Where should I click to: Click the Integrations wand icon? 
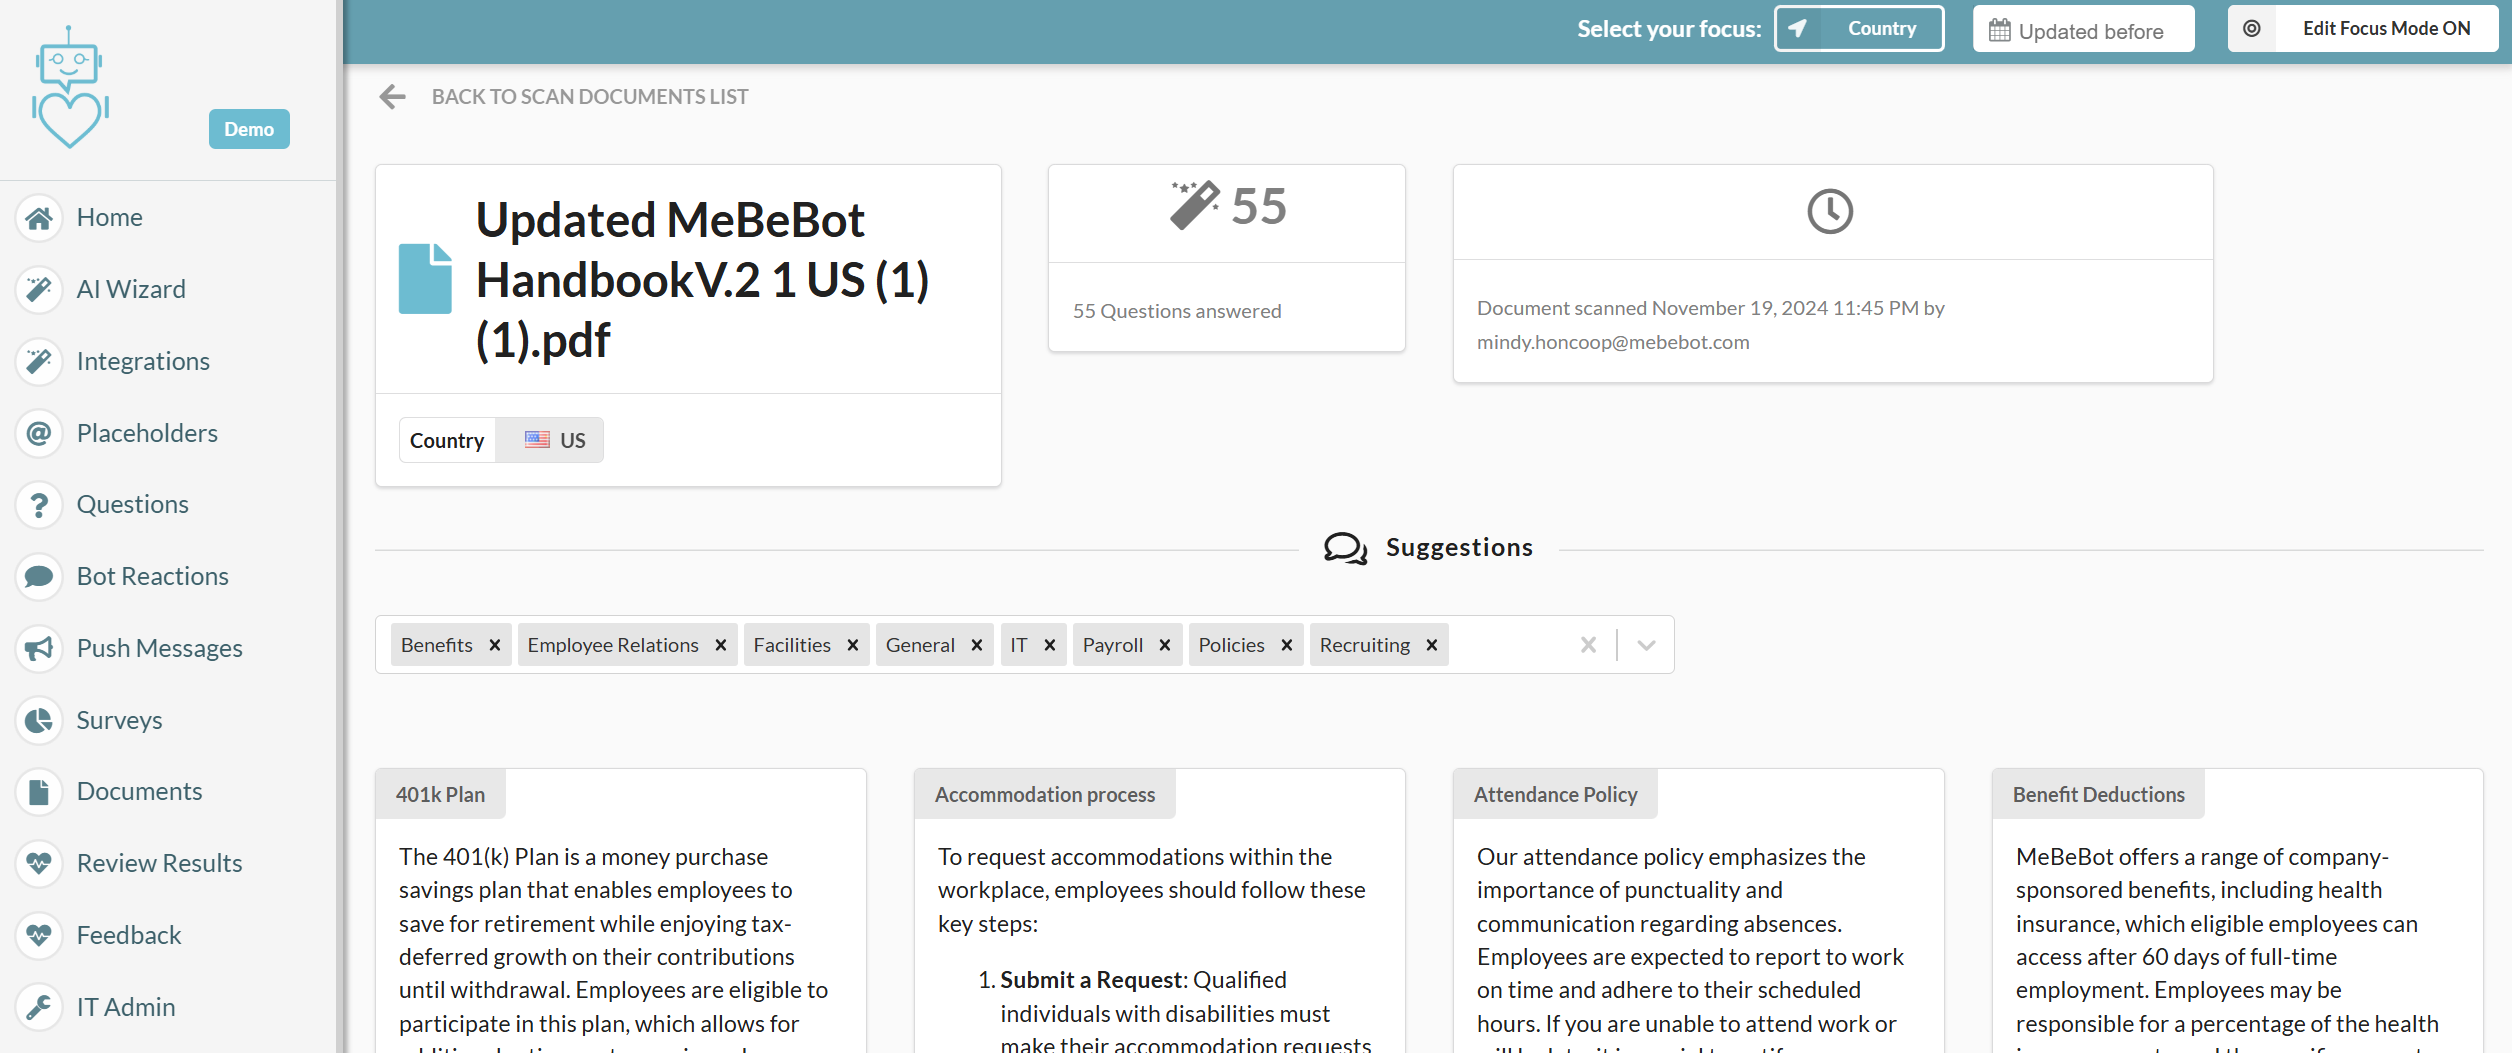click(x=39, y=361)
